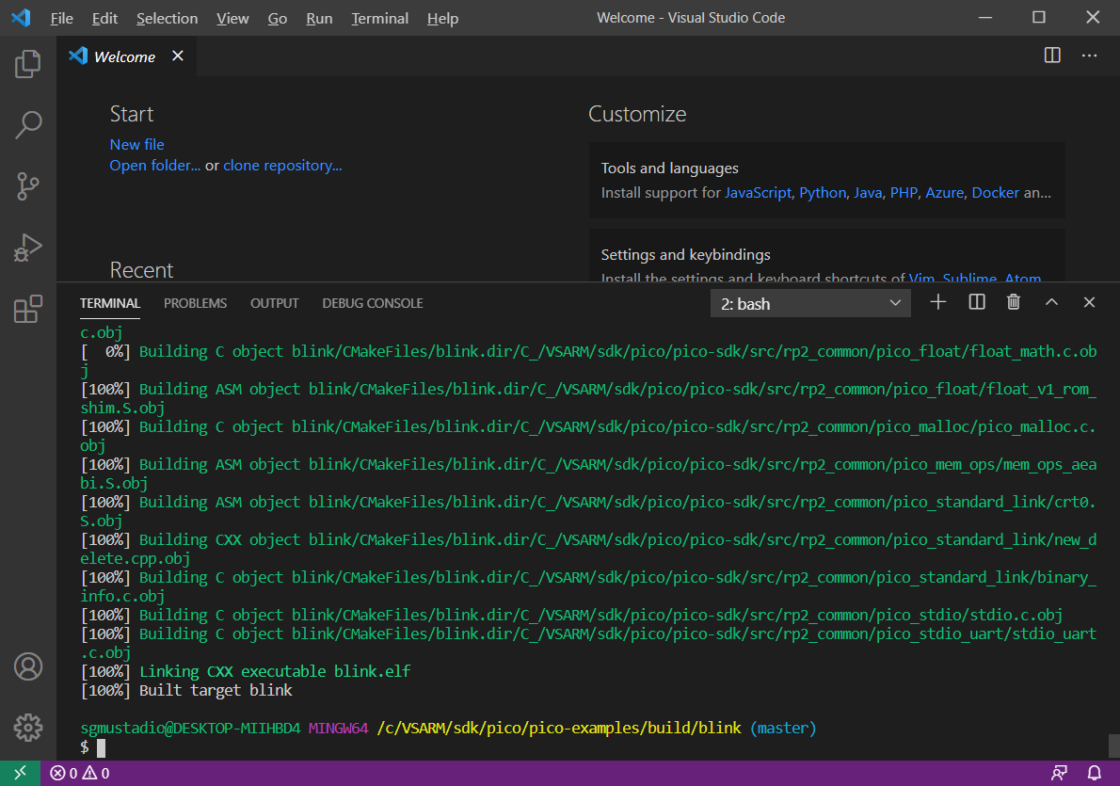Open the notifications bell in the status bar

[1094, 772]
